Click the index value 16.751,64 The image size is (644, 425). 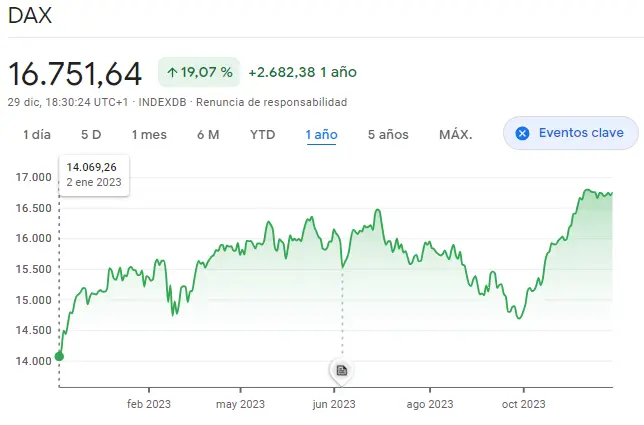75,74
